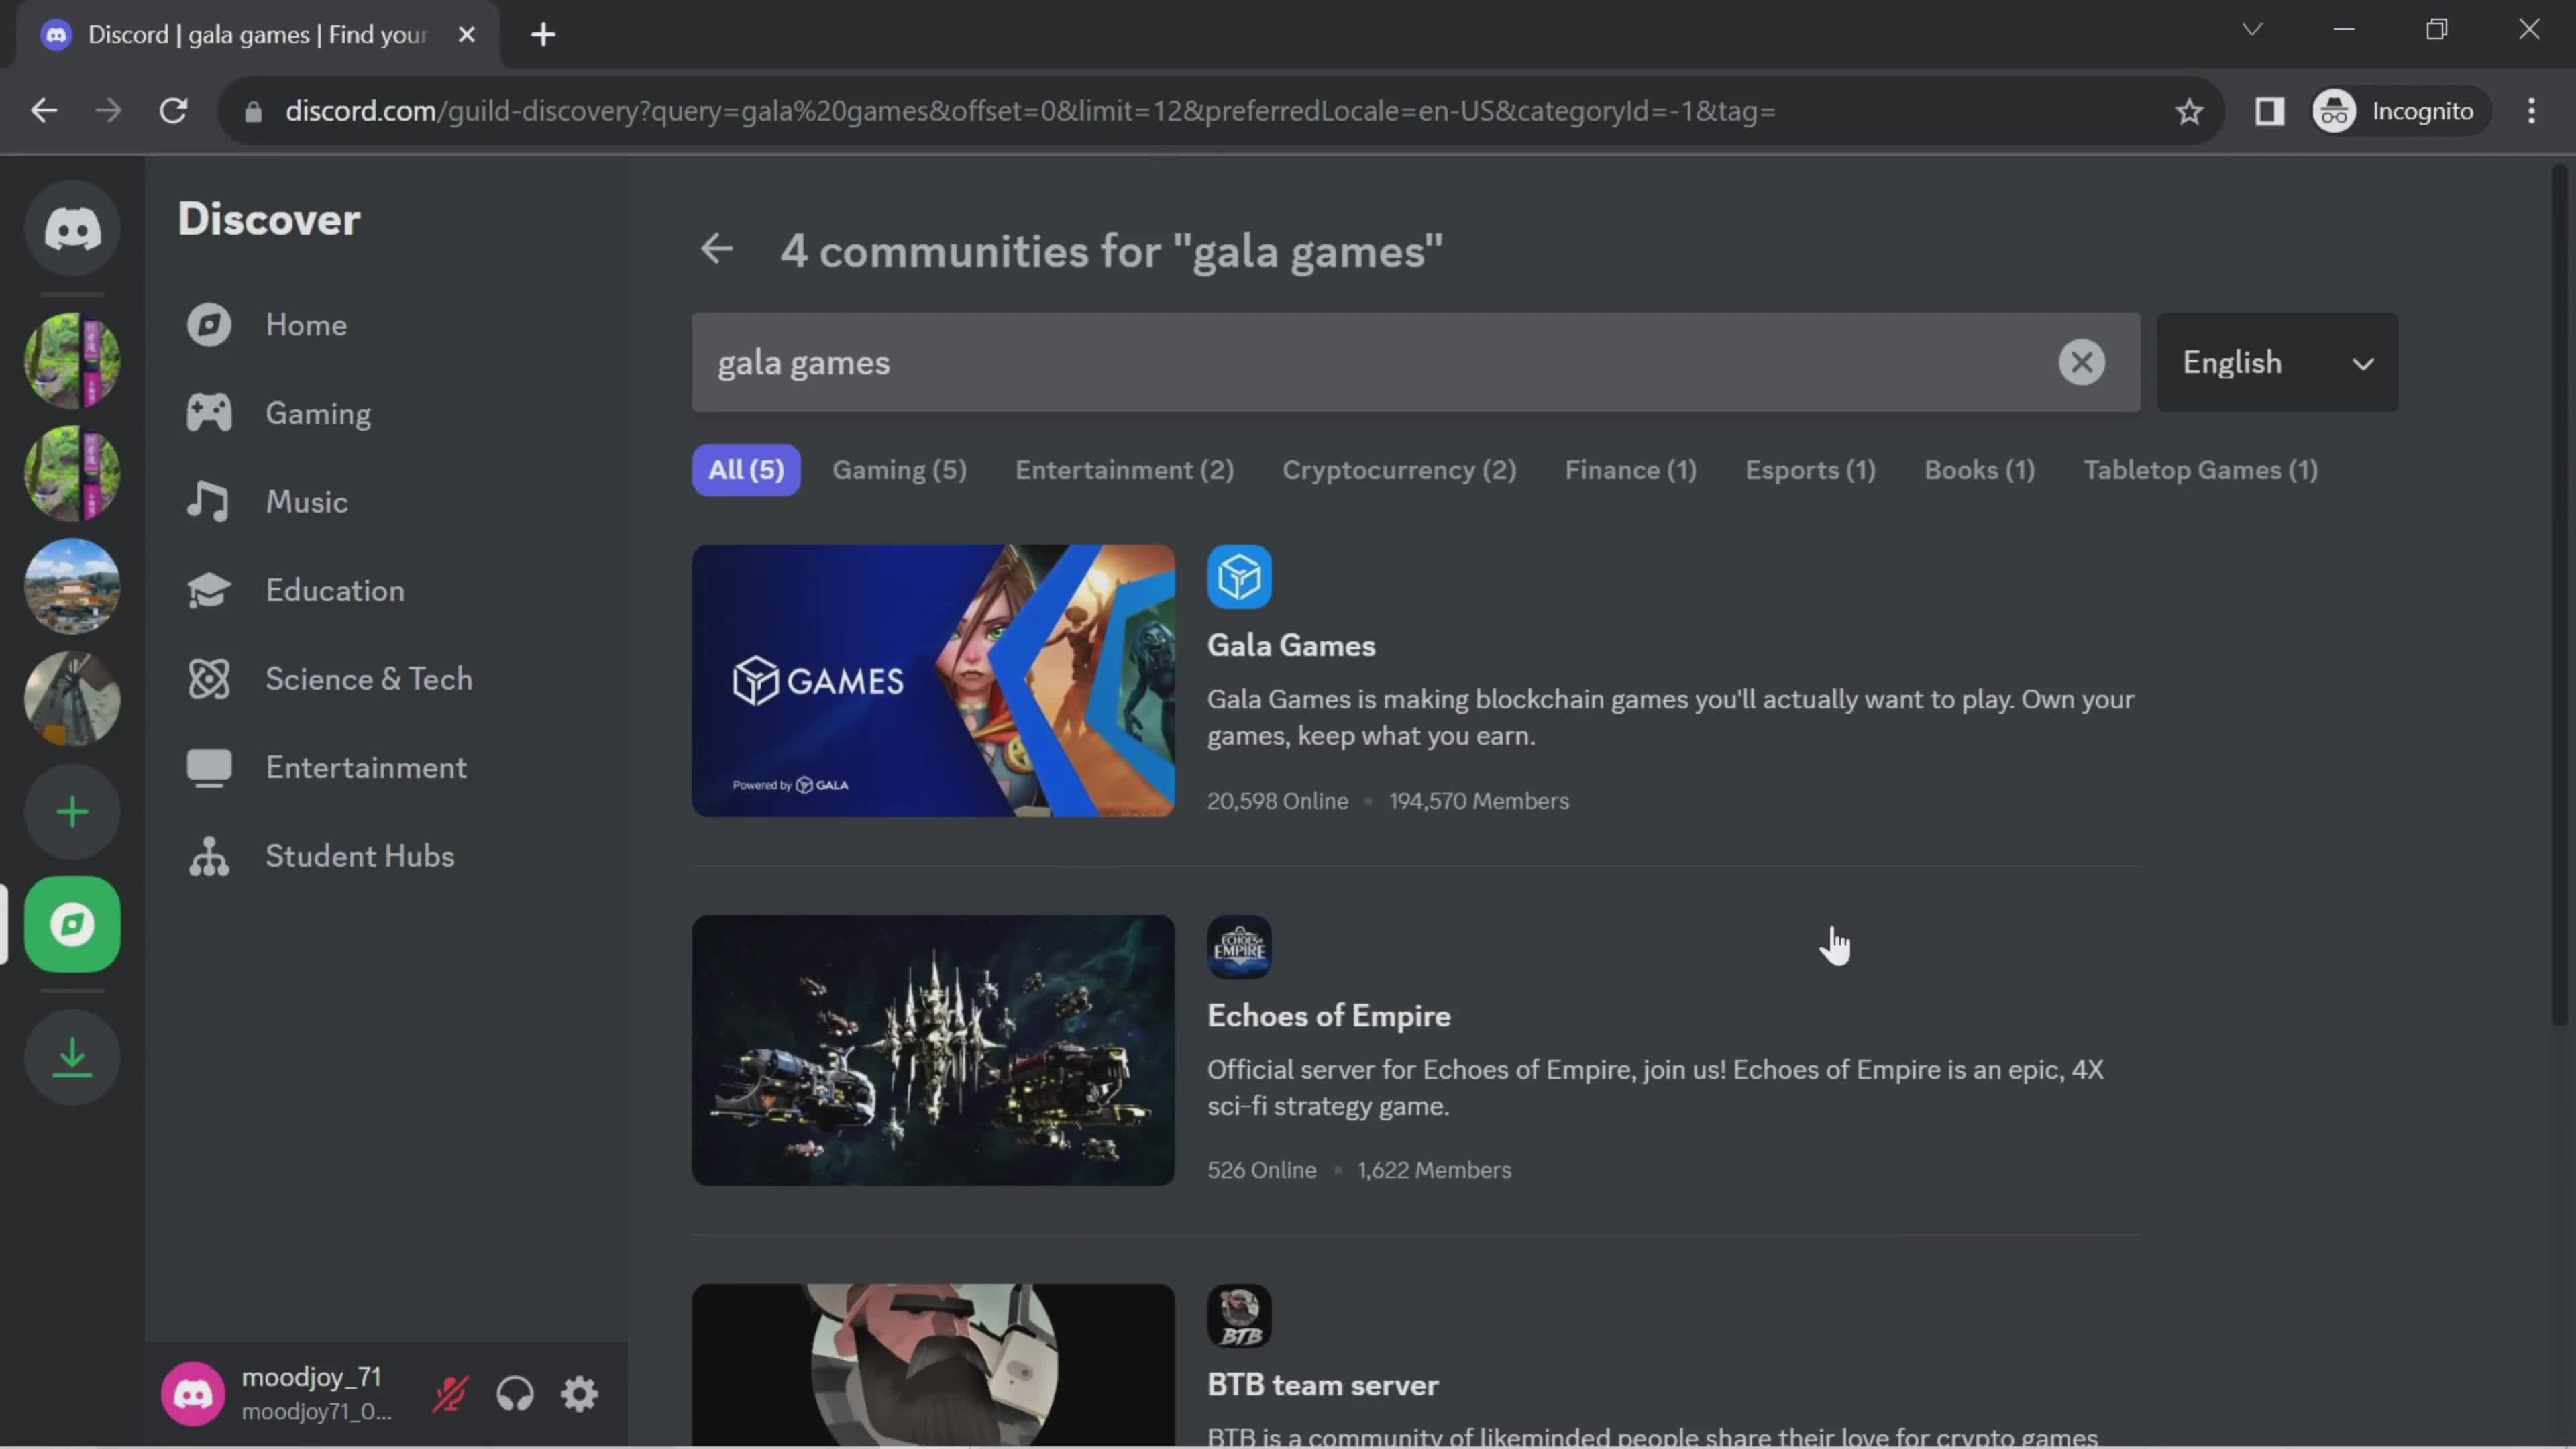Screen dimensions: 2576x1449
Task: Select the Cryptocurrency (2) filter
Action: pos(1399,469)
